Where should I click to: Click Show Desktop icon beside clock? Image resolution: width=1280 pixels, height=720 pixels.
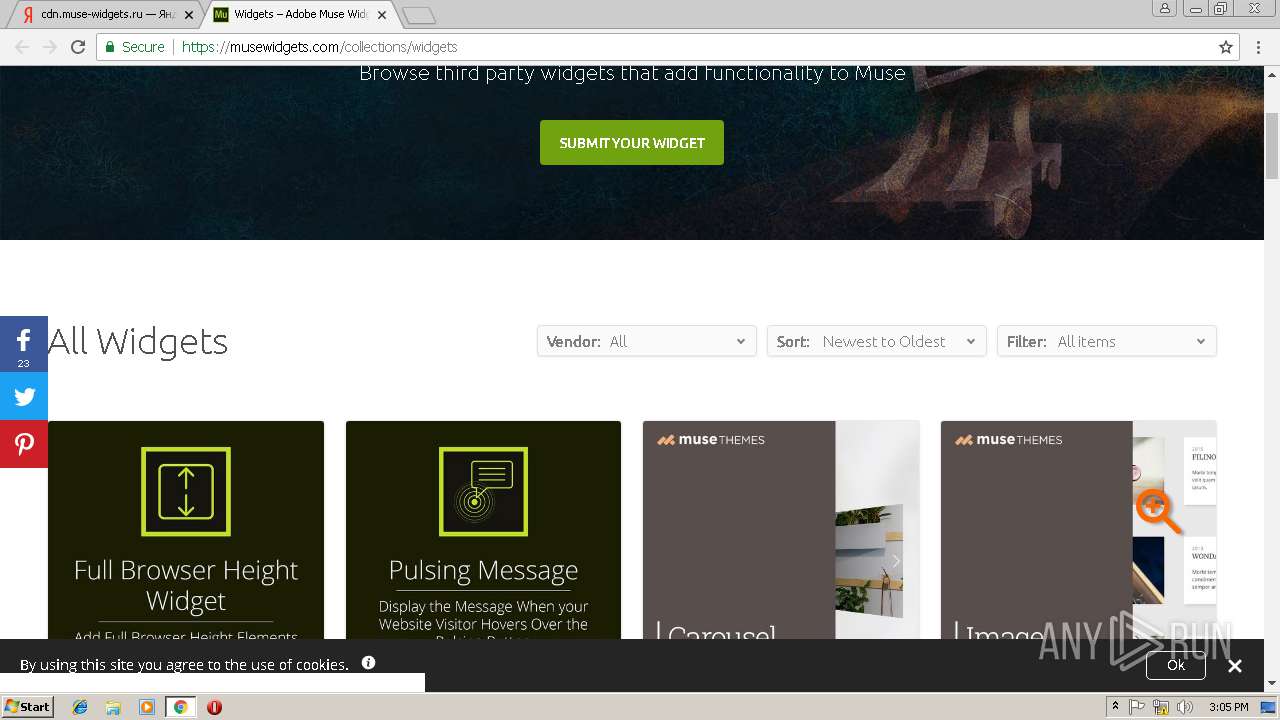[1268, 707]
